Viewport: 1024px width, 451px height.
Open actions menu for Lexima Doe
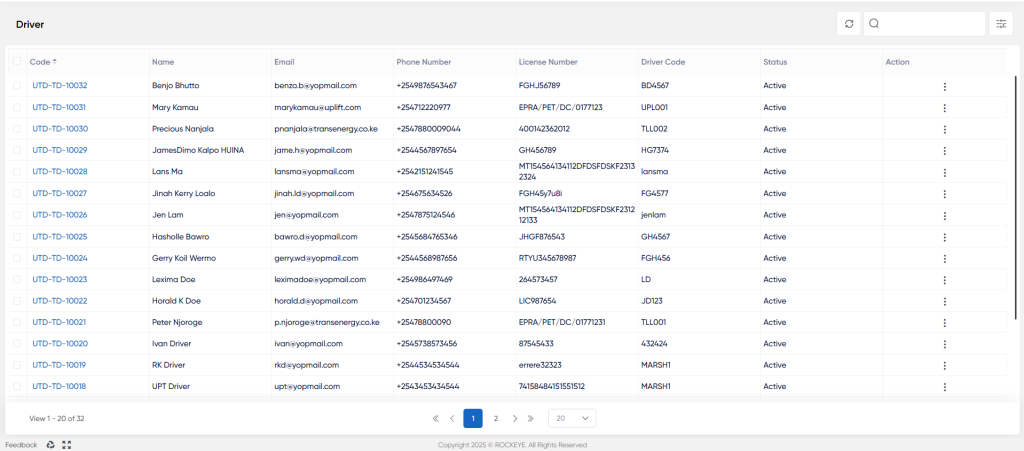(944, 280)
